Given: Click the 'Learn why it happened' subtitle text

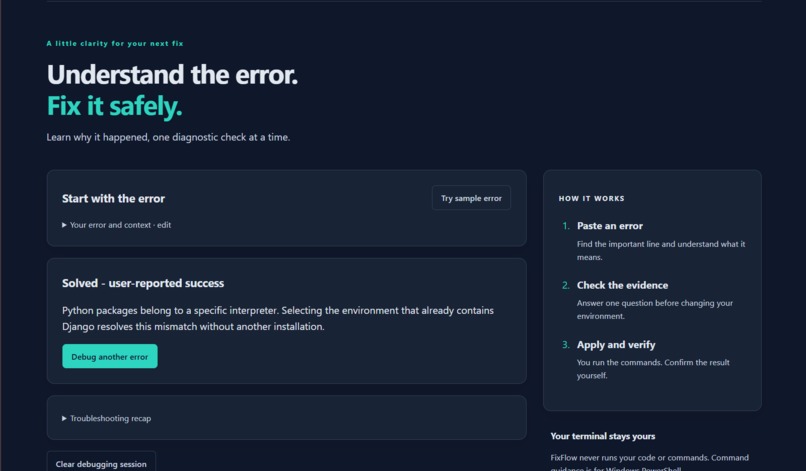Looking at the screenshot, I should [x=168, y=137].
